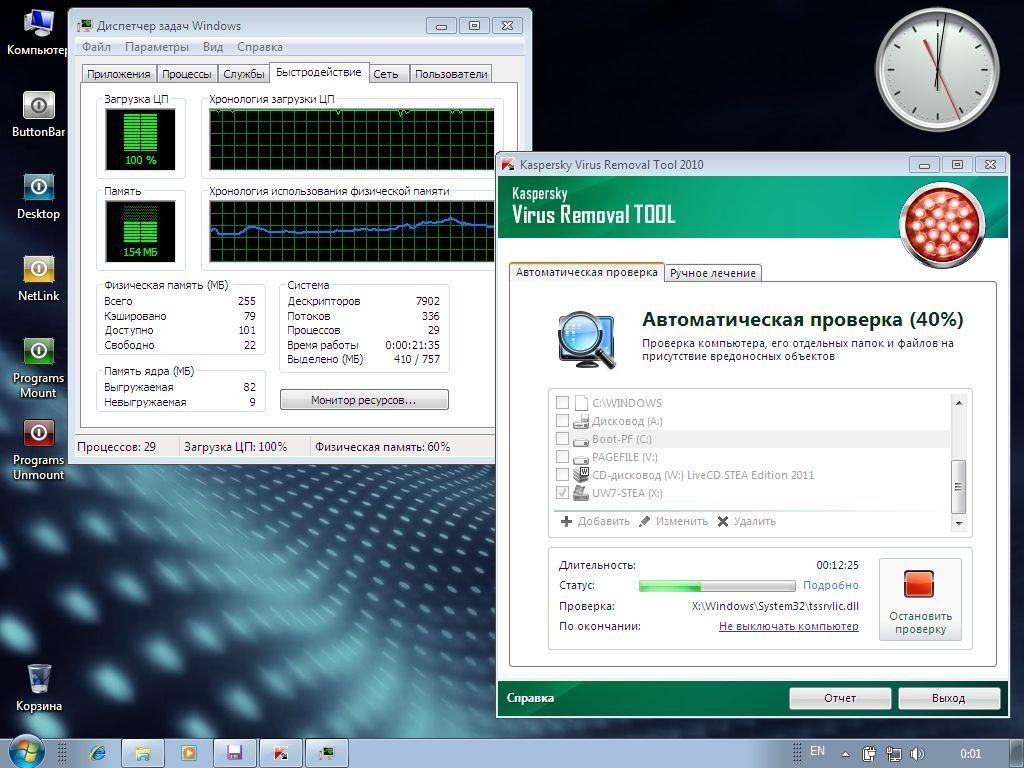Toggle the C:\WINDOWS checkbox
1024x768 pixels.
(x=562, y=402)
